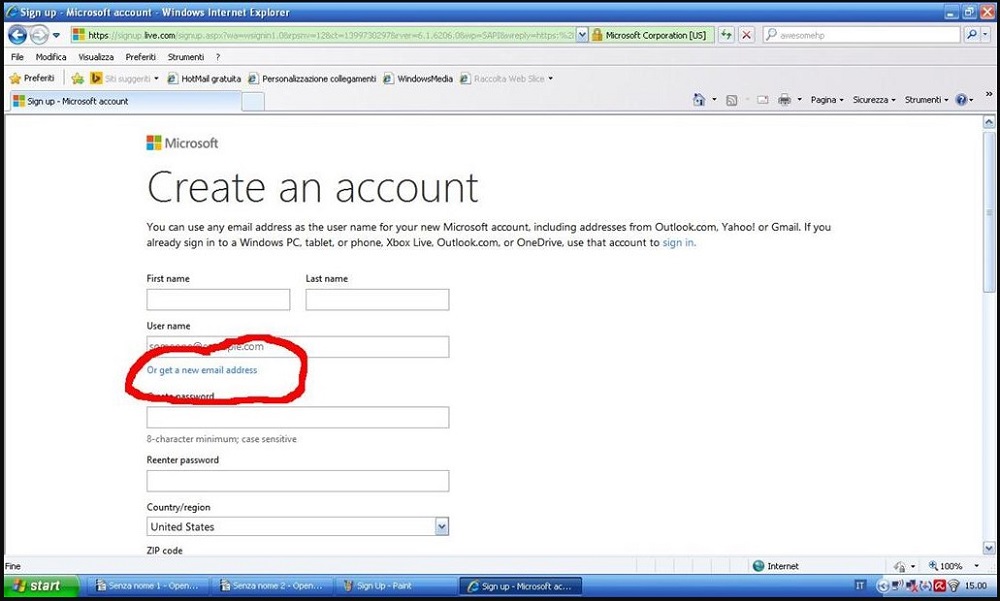Image resolution: width=1000 pixels, height=601 pixels.
Task: Click Or get a new email address
Action: click(x=202, y=370)
